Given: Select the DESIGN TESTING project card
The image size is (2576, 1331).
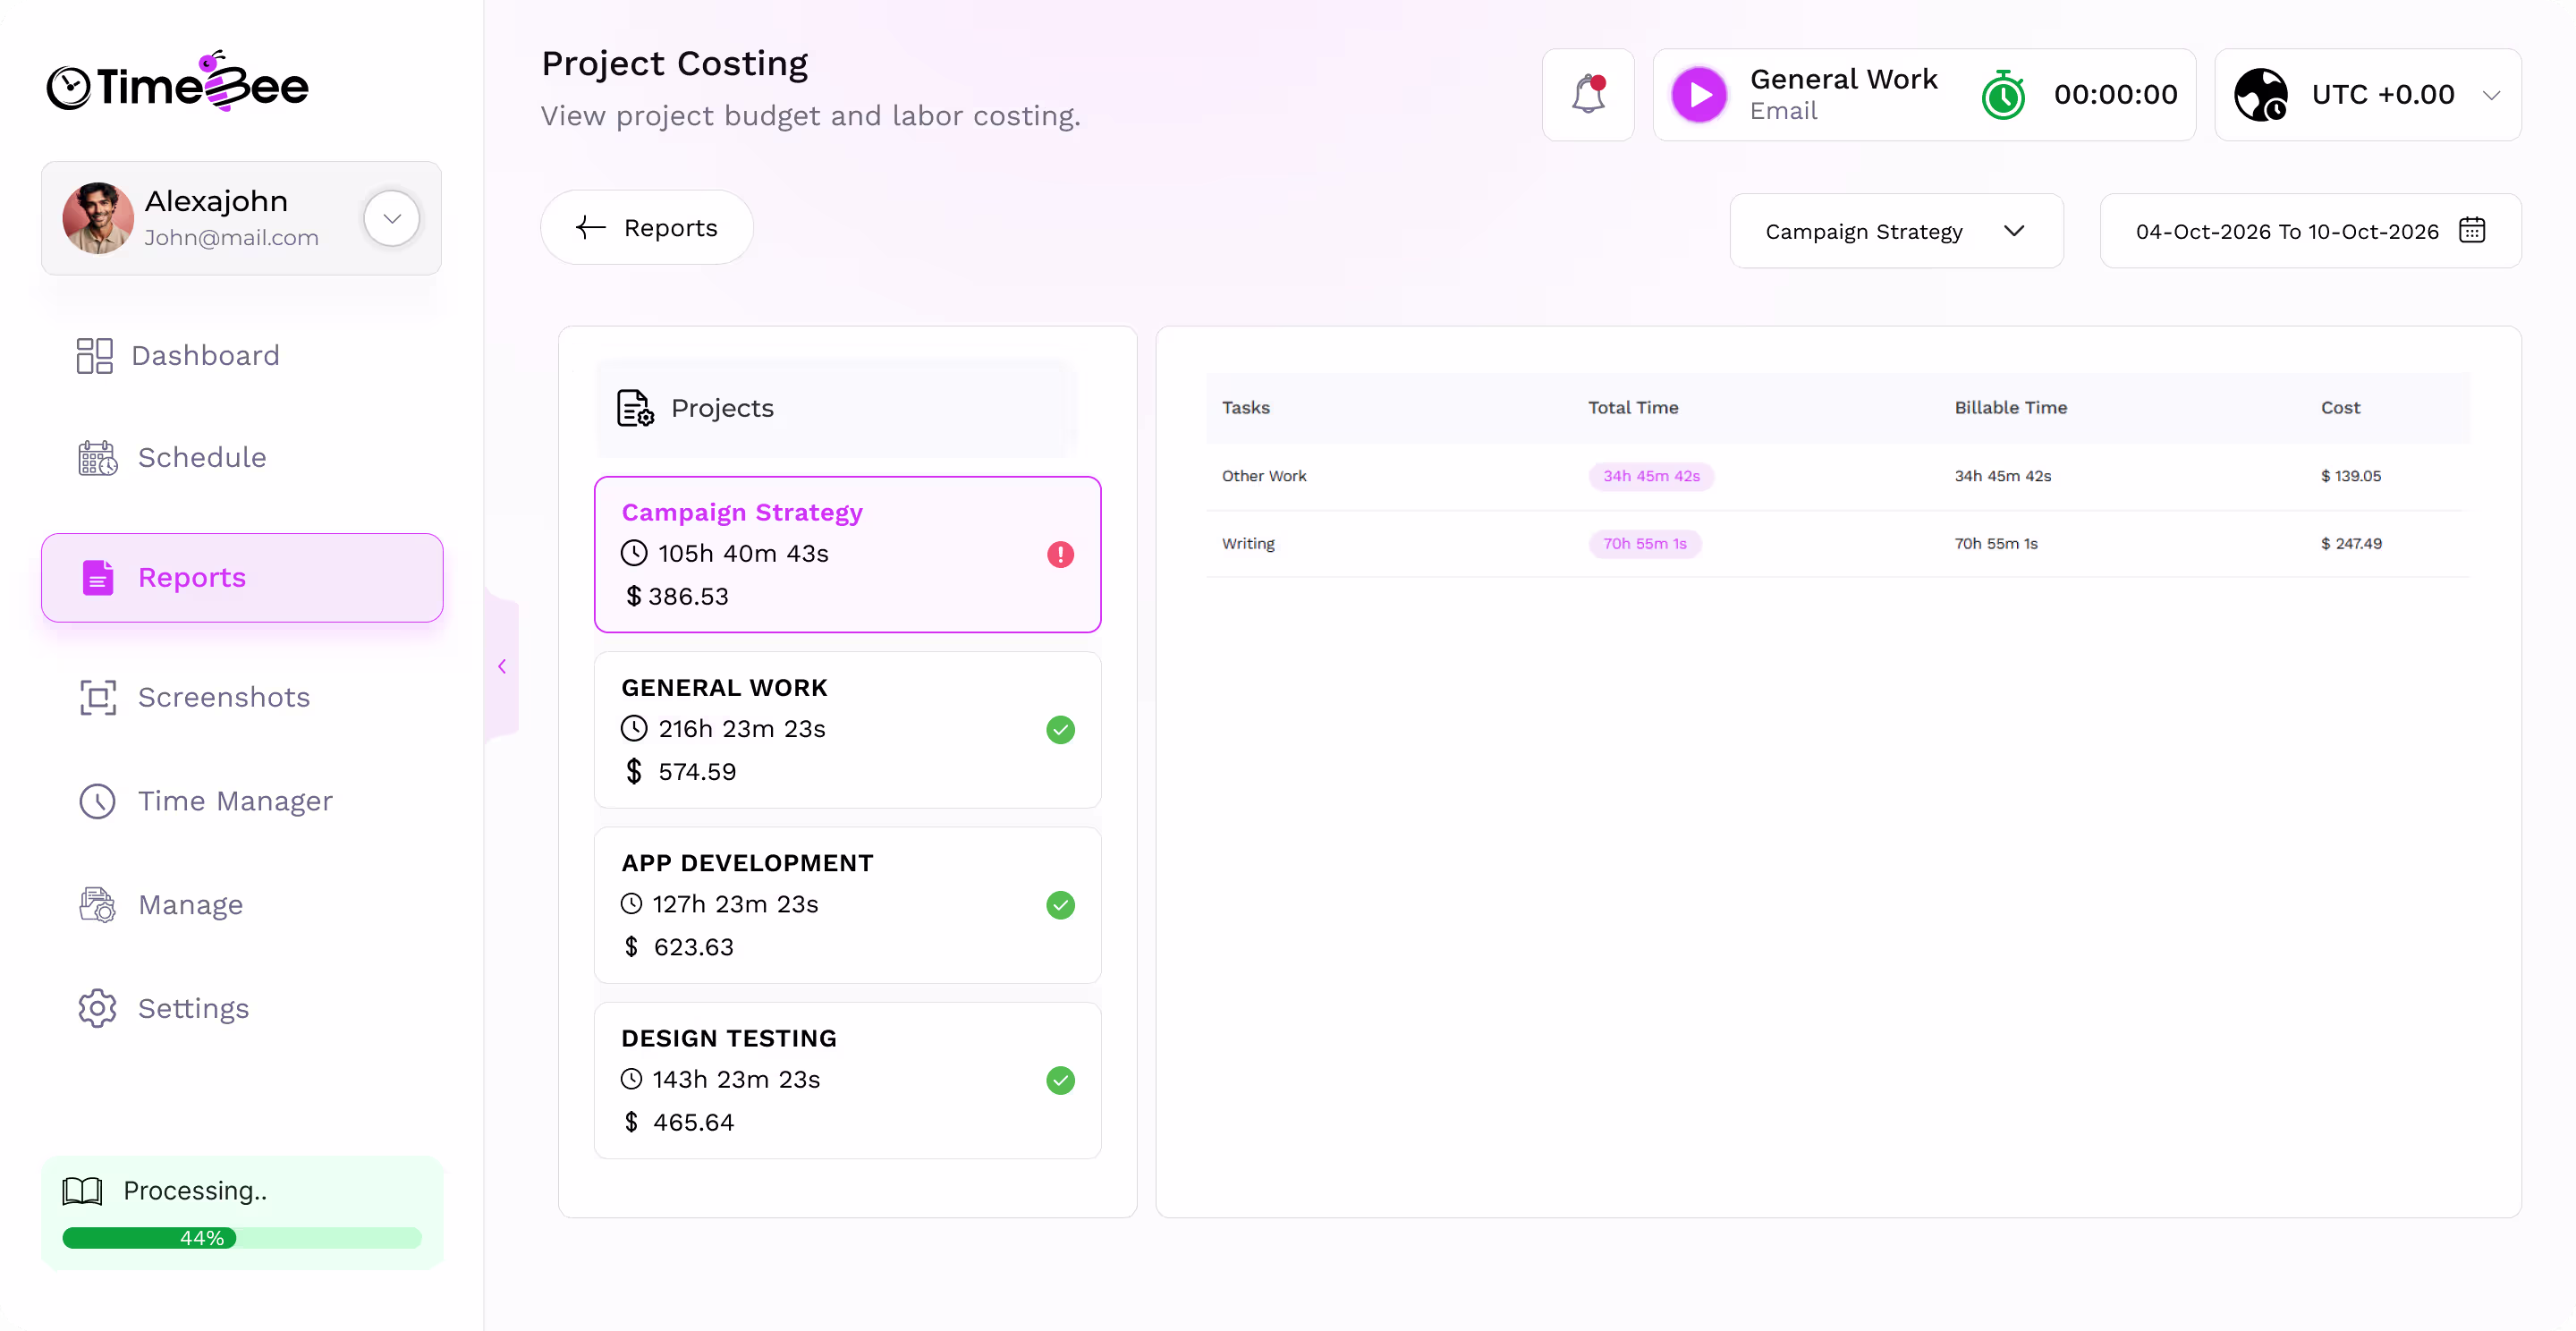Looking at the screenshot, I should pos(847,1080).
